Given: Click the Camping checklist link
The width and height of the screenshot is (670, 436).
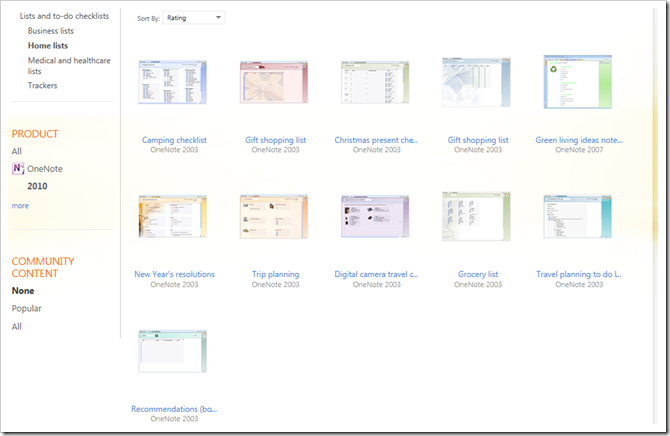Looking at the screenshot, I should pyautogui.click(x=174, y=140).
